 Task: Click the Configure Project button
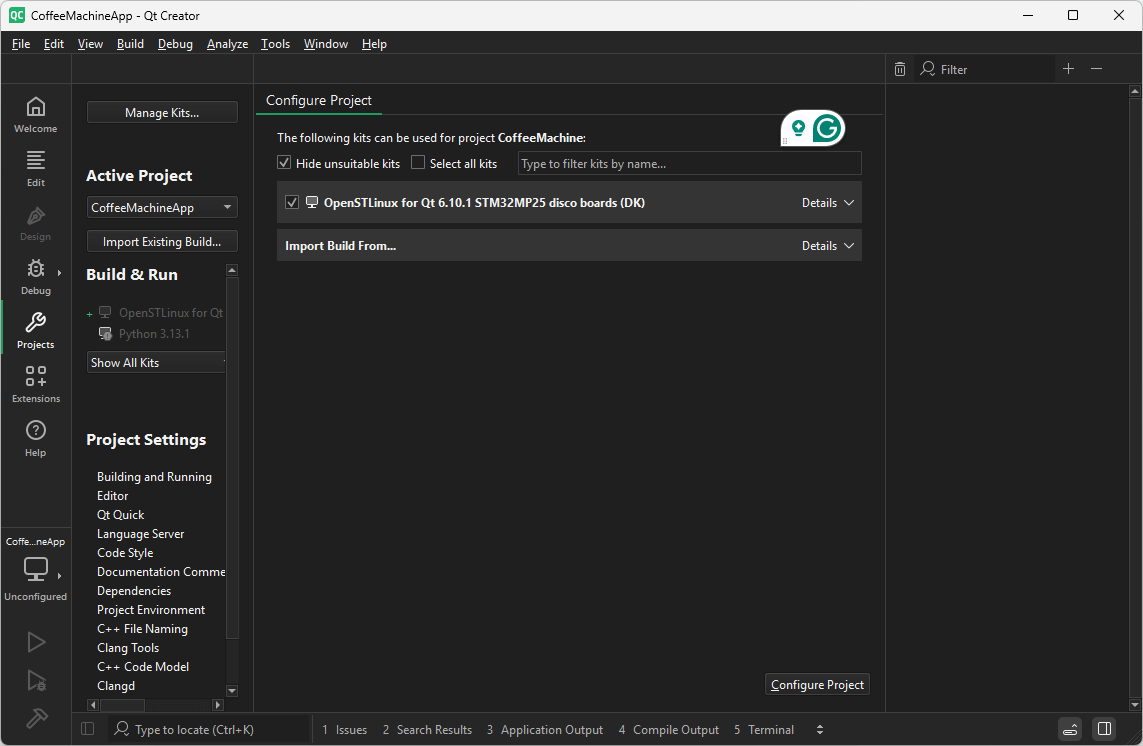pyautogui.click(x=816, y=684)
